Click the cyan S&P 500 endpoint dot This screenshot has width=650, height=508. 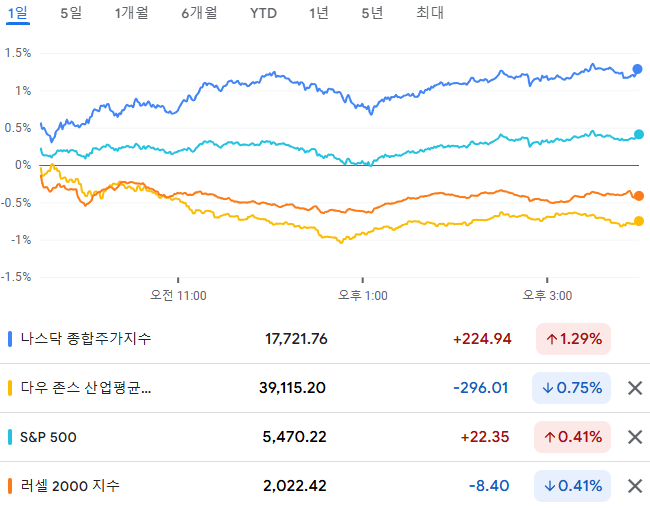639,134
